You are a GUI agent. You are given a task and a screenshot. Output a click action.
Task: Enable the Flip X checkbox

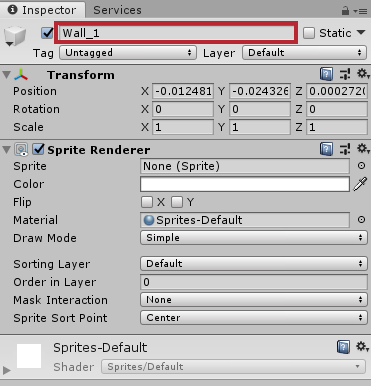coord(147,202)
